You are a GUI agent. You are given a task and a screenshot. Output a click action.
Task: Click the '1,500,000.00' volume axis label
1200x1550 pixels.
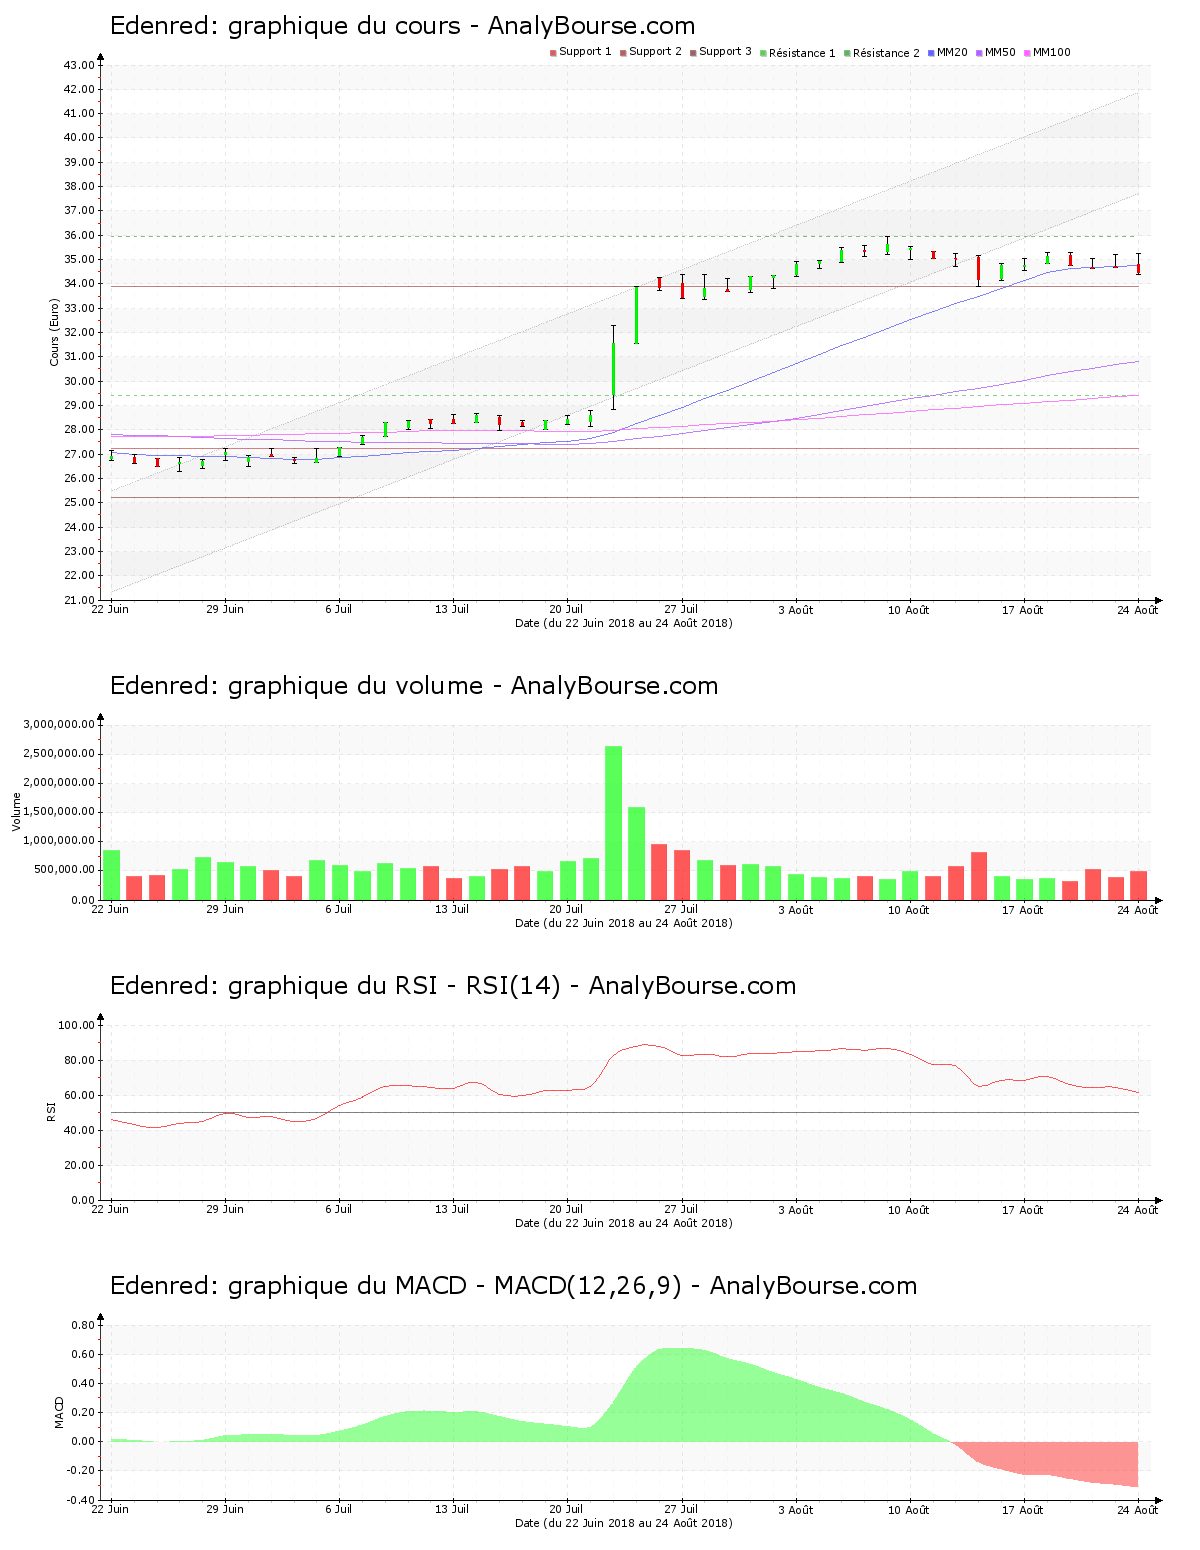coord(59,812)
